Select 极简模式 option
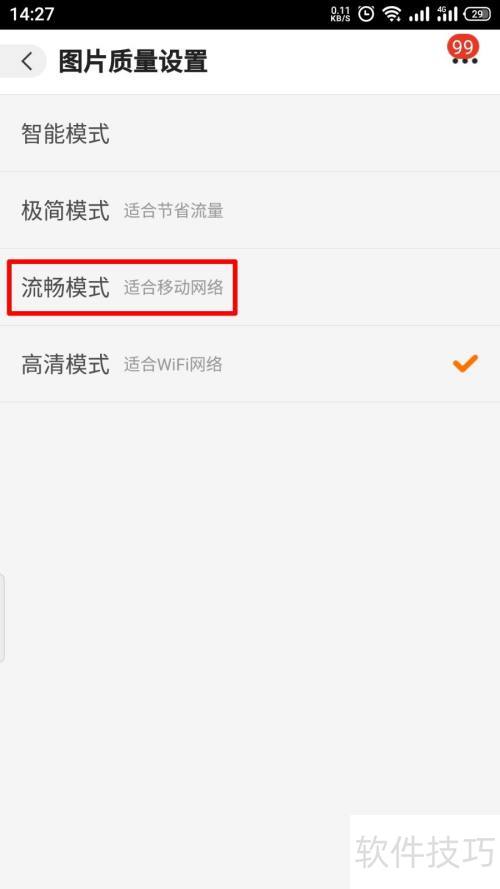This screenshot has width=500, height=889. click(250, 211)
